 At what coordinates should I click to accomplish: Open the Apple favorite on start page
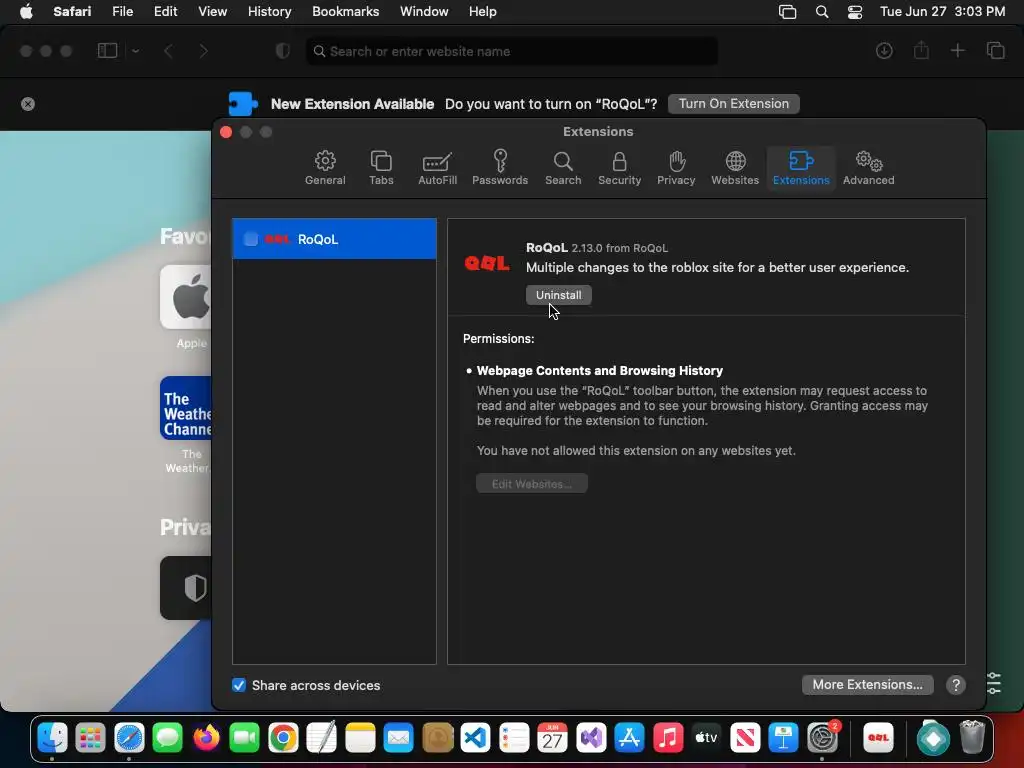[187, 298]
